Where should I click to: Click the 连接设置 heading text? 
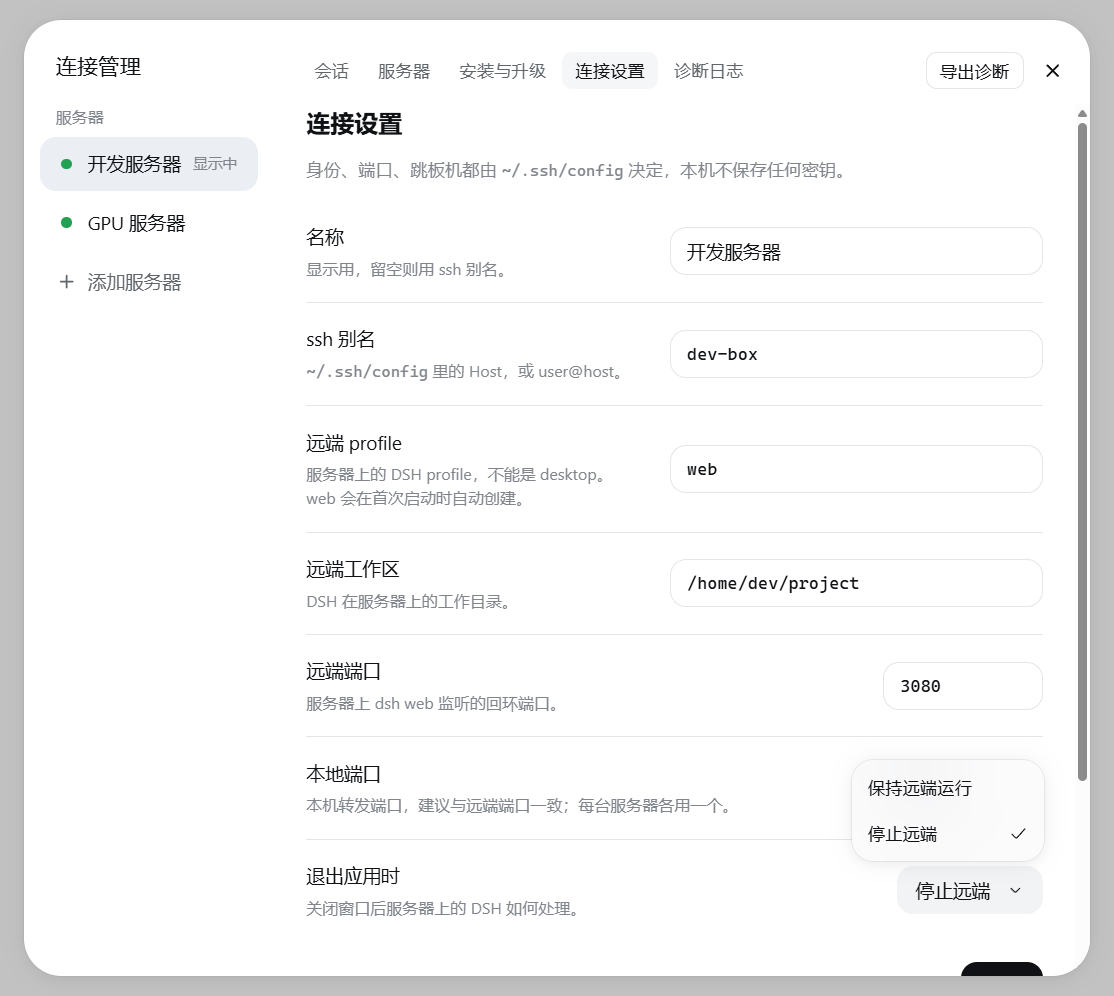pos(354,124)
